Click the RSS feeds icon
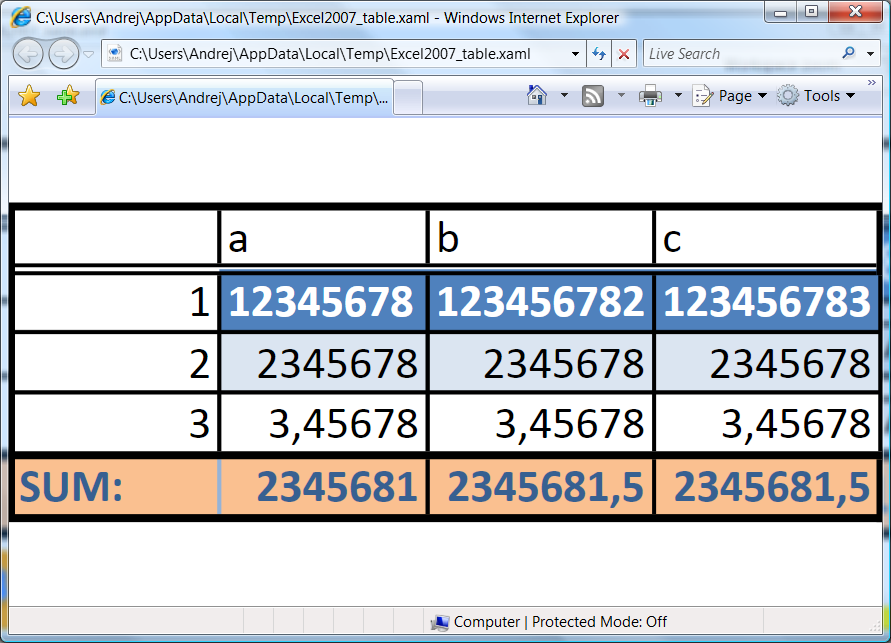 (x=593, y=95)
